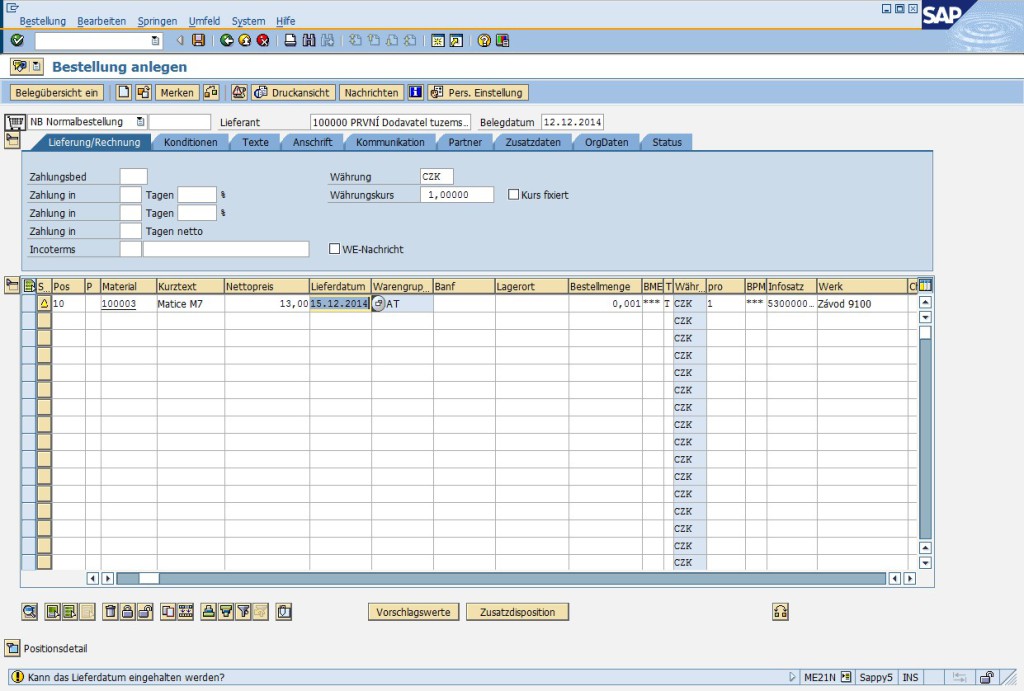Click the Print icon in toolbar
Viewport: 1024px width, 691px height.
pyautogui.click(x=291, y=41)
